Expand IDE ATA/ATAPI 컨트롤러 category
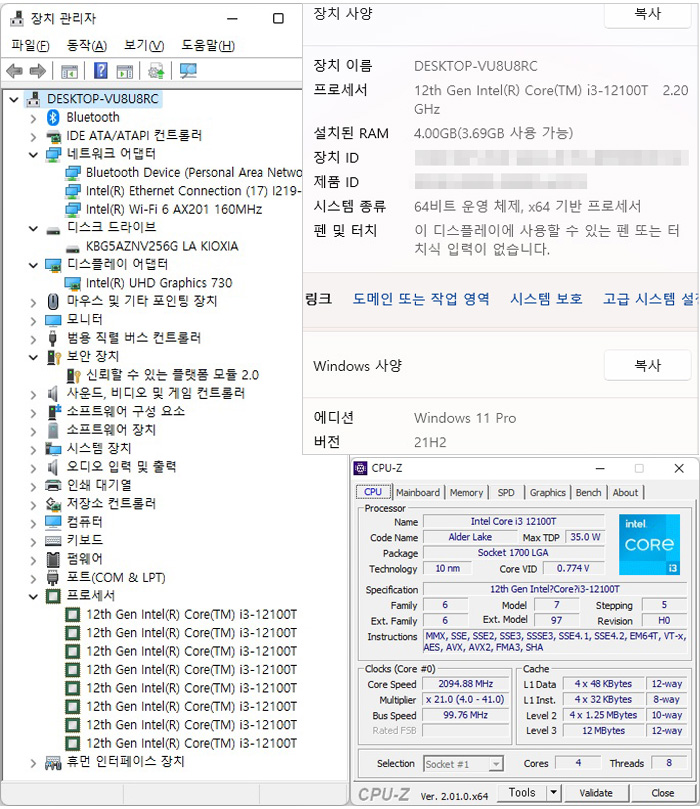The height and width of the screenshot is (809, 700). pyautogui.click(x=34, y=136)
